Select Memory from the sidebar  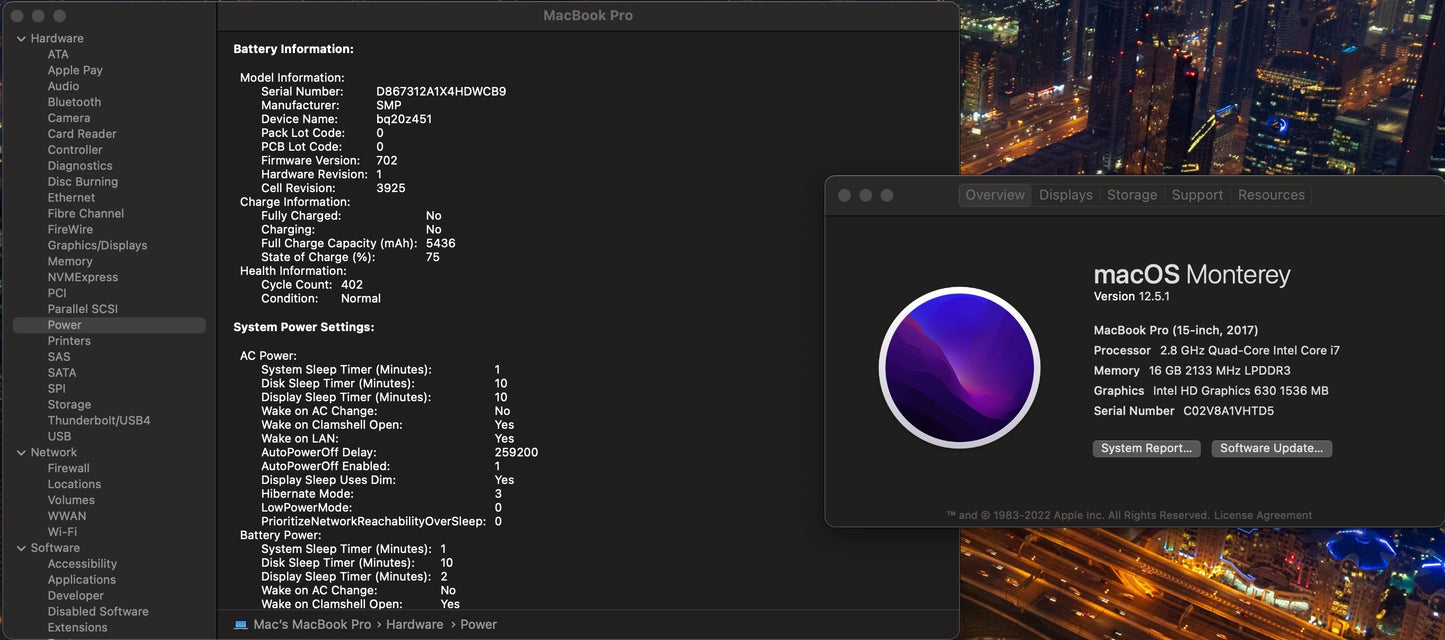[70, 261]
